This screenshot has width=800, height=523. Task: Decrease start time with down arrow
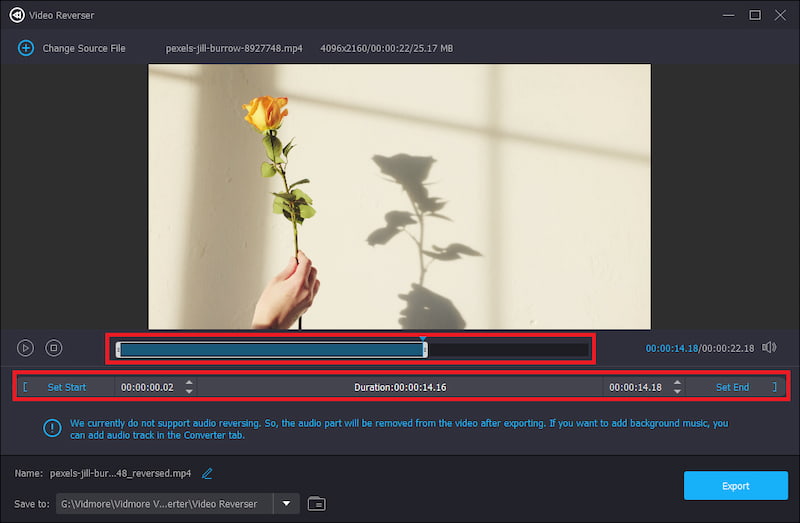(189, 391)
